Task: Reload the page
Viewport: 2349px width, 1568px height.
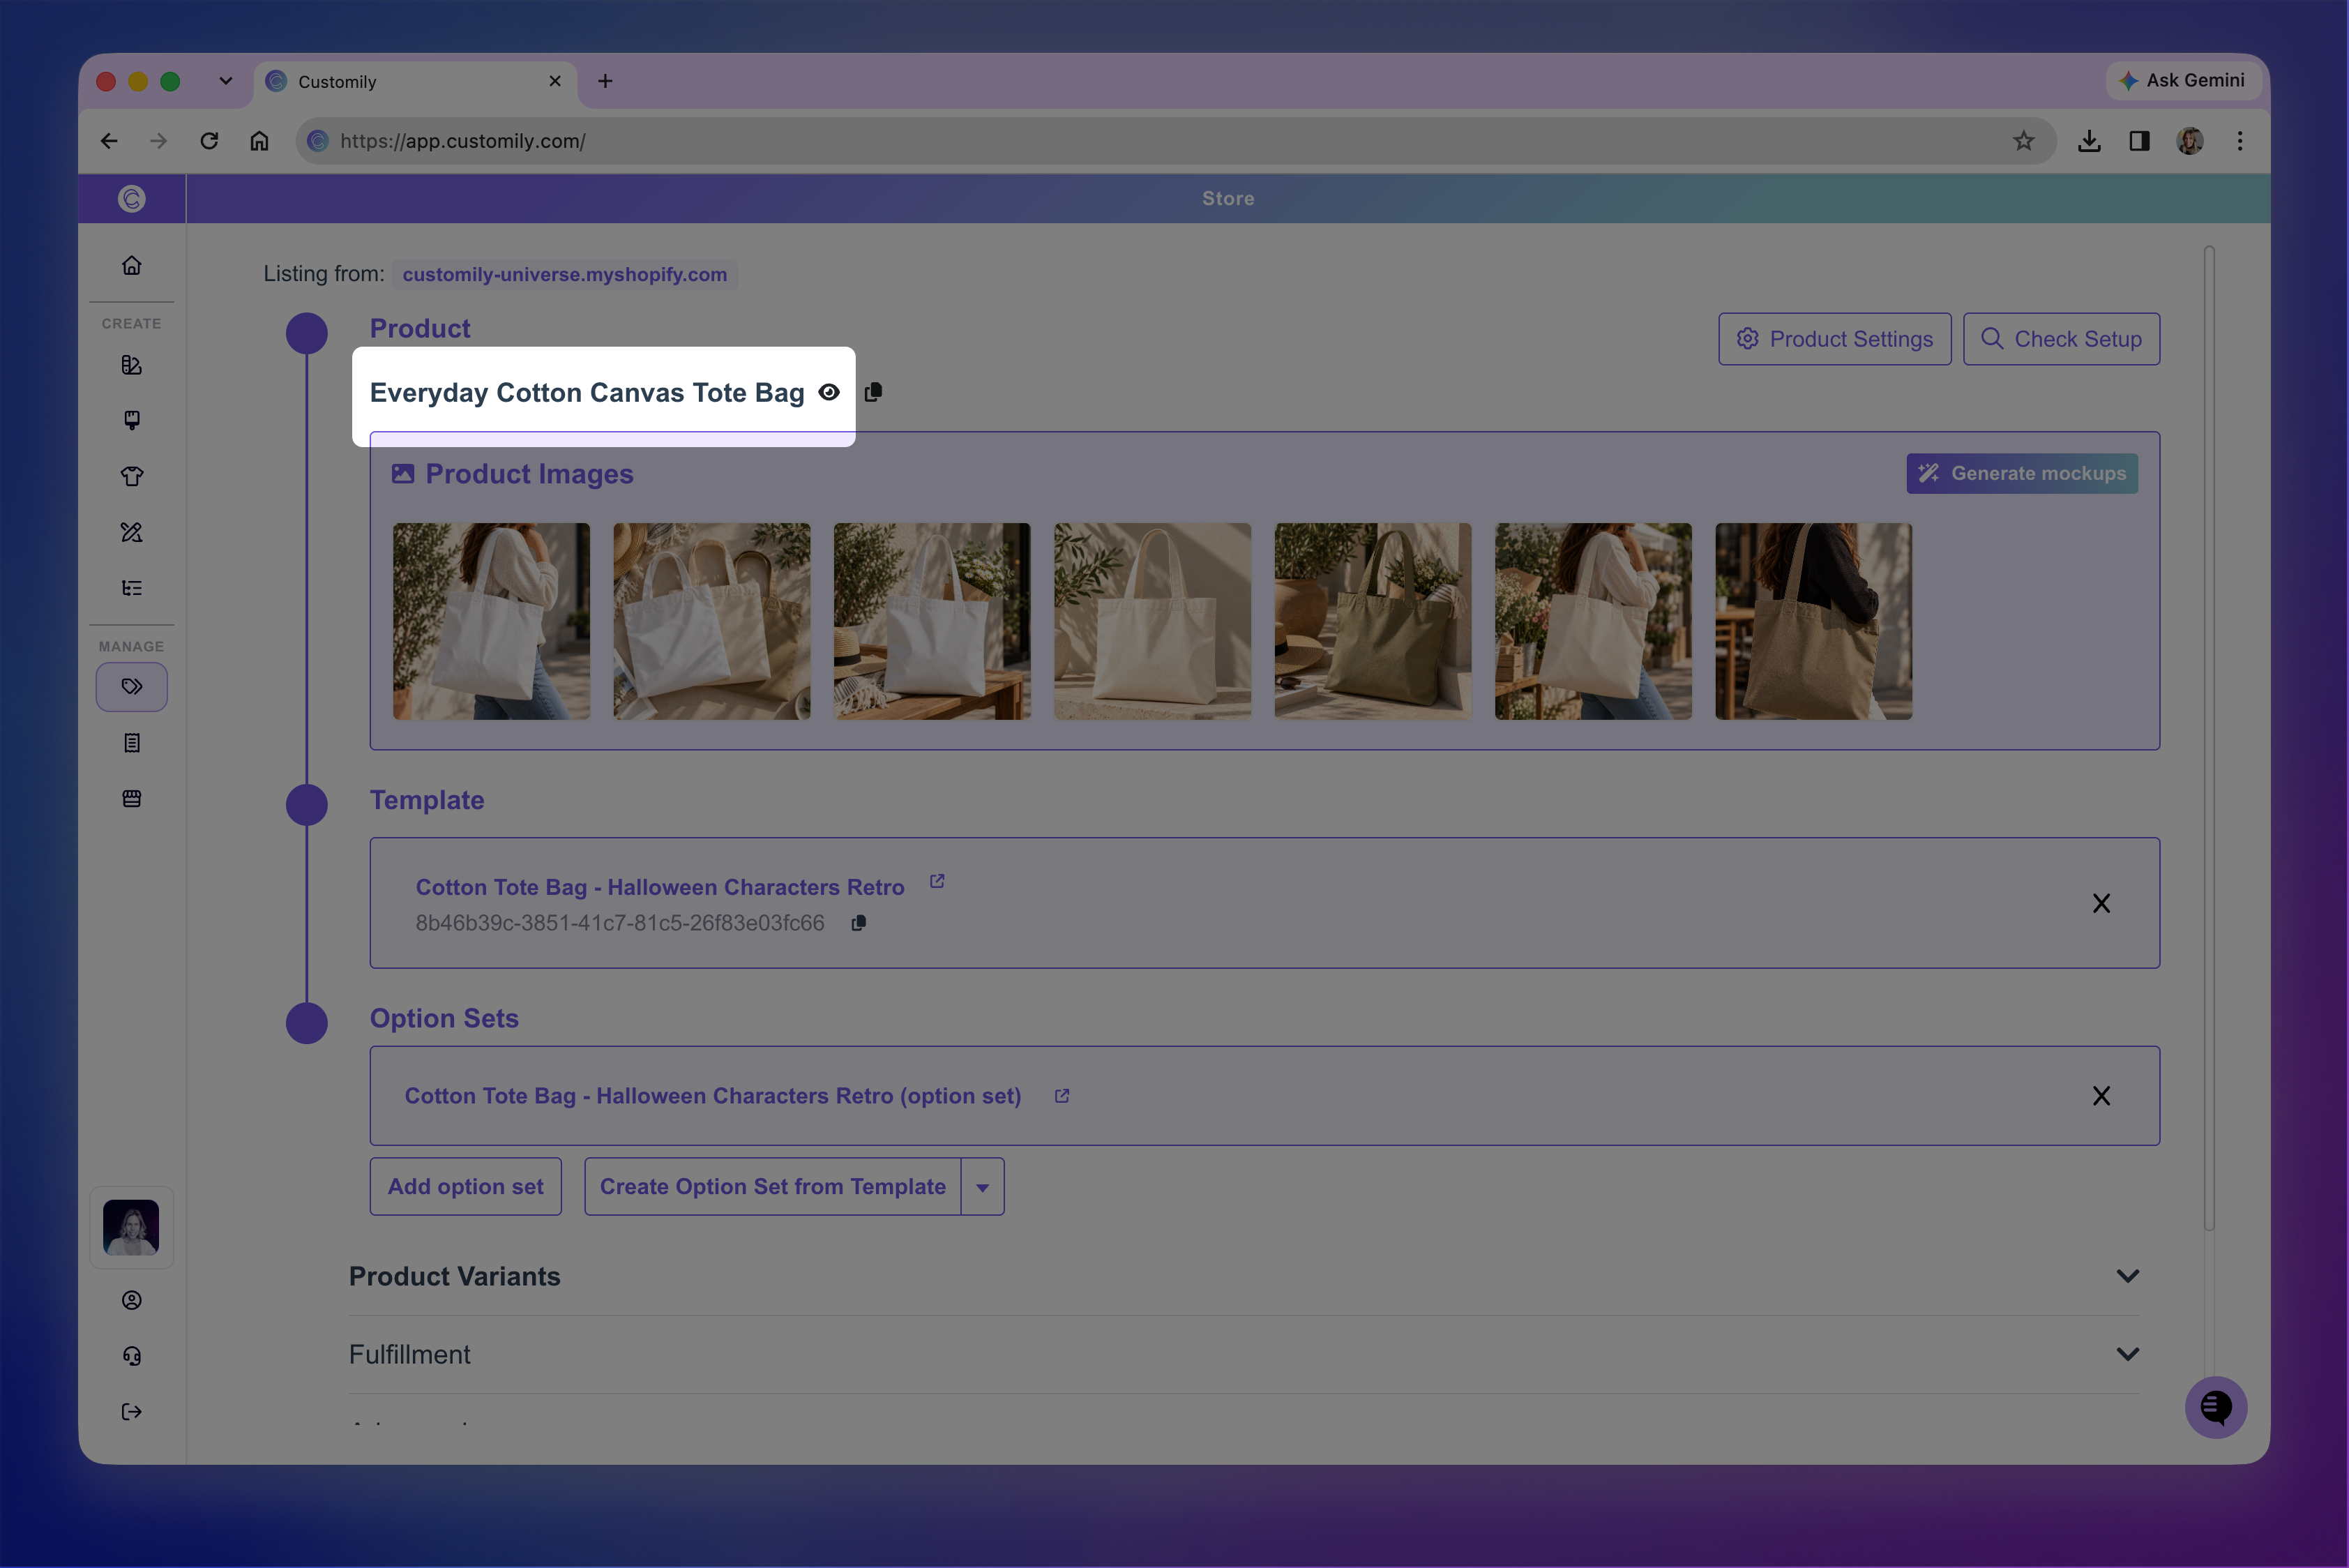Action: click(x=209, y=141)
